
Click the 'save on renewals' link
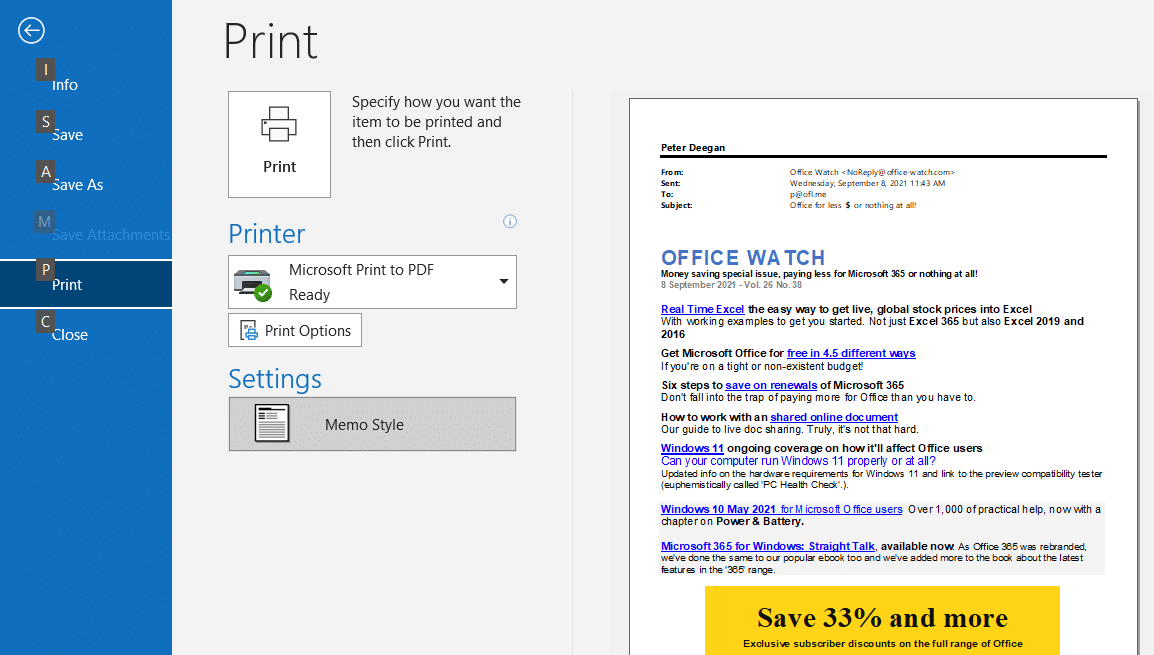pyautogui.click(x=771, y=385)
